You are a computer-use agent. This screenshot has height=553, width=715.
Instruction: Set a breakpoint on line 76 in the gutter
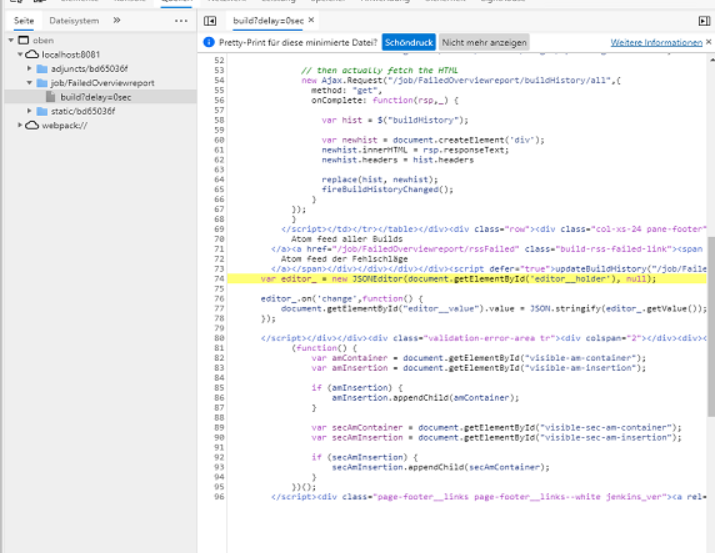(219, 299)
